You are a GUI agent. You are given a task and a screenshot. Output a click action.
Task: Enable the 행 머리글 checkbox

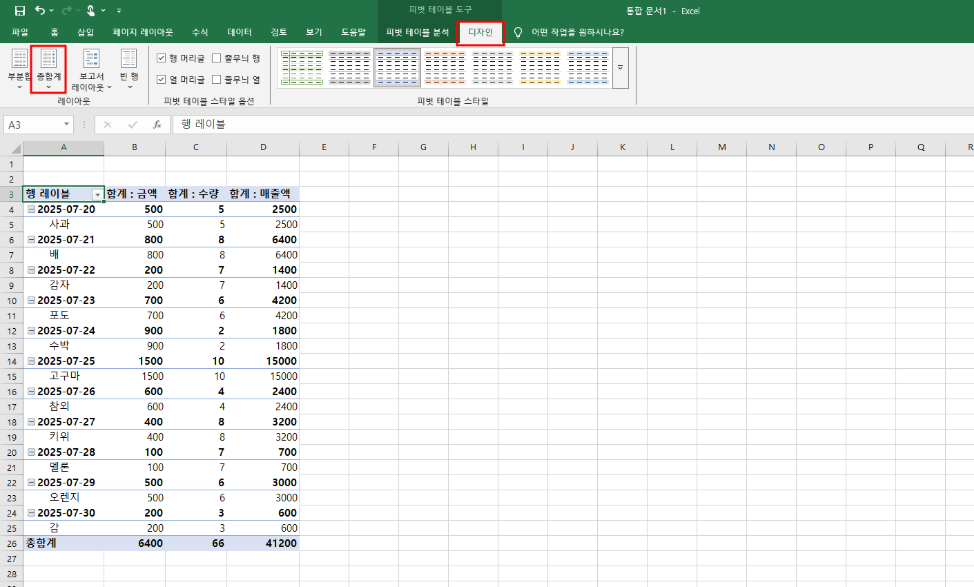coord(162,58)
